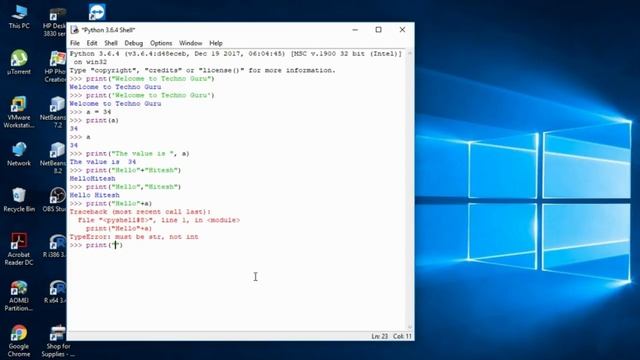The image size is (640, 360).
Task: Close the Python 3.6.4 Shell window
Action: pos(402,30)
